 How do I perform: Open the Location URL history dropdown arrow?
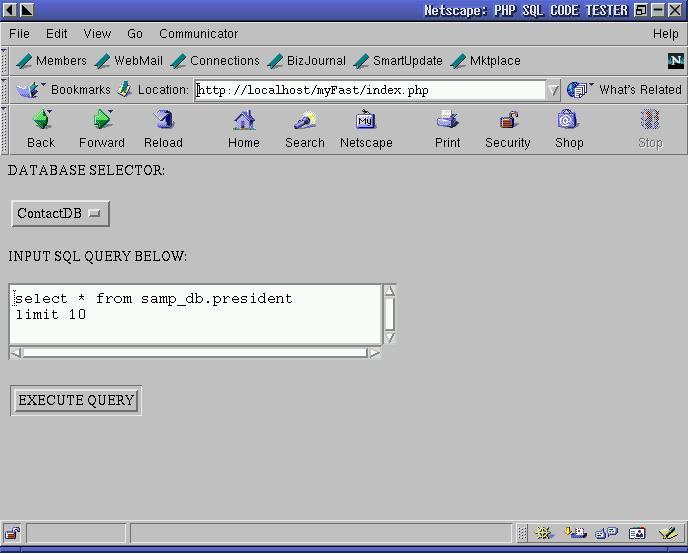(552, 90)
